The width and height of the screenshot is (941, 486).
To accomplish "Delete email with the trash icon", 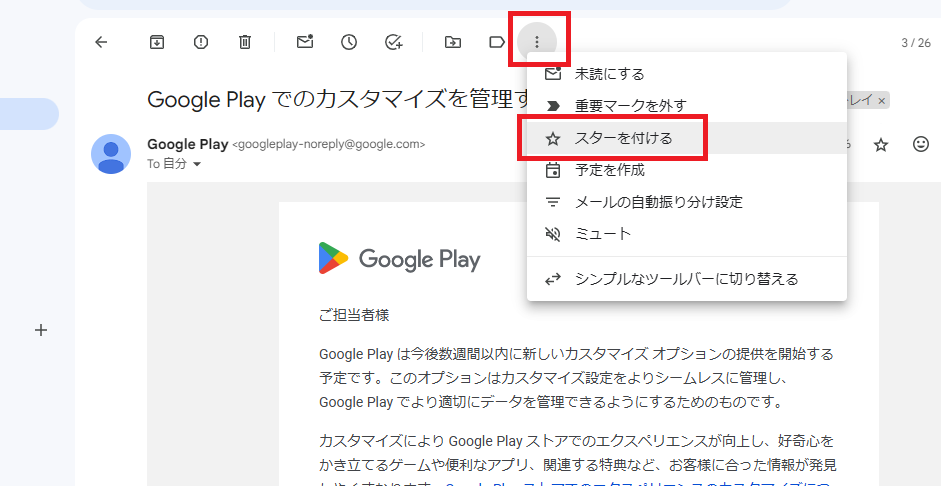I will (x=245, y=42).
